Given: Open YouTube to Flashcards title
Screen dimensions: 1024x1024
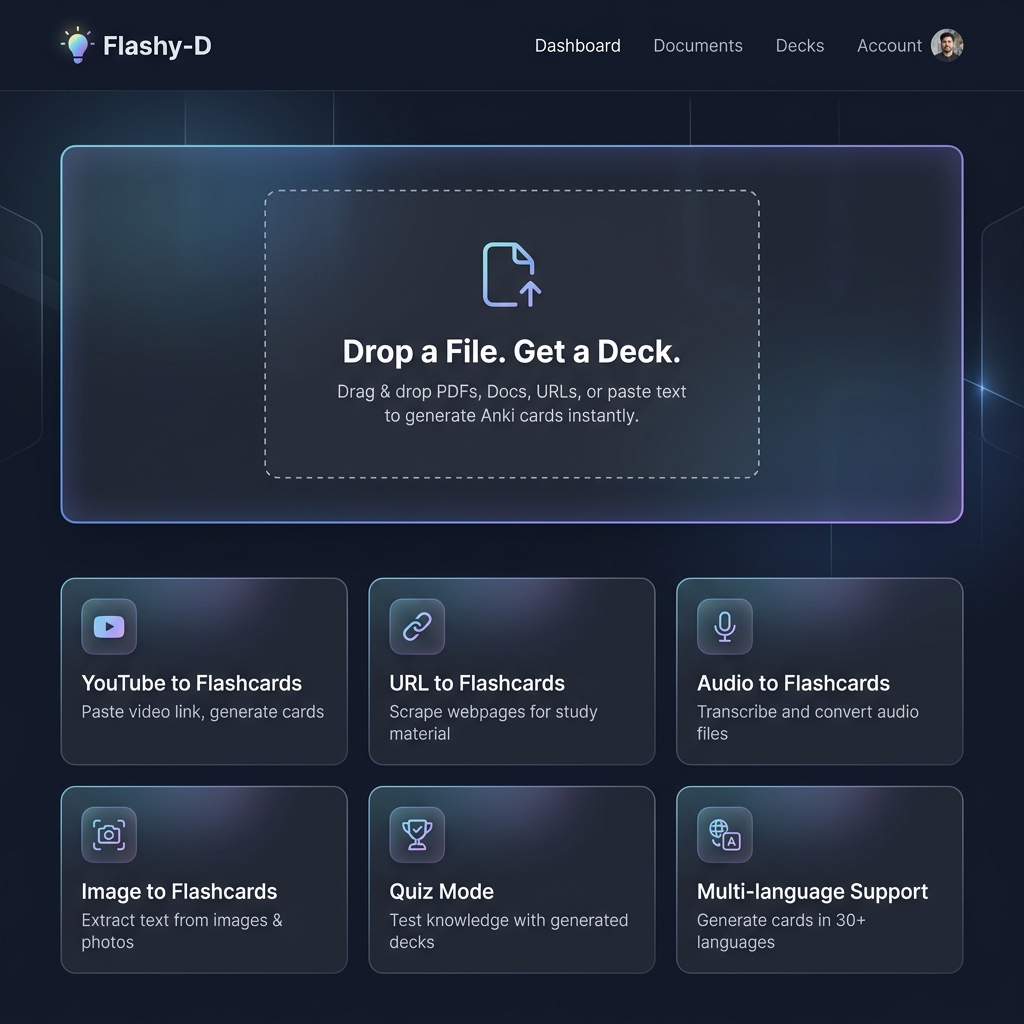Looking at the screenshot, I should (x=192, y=683).
